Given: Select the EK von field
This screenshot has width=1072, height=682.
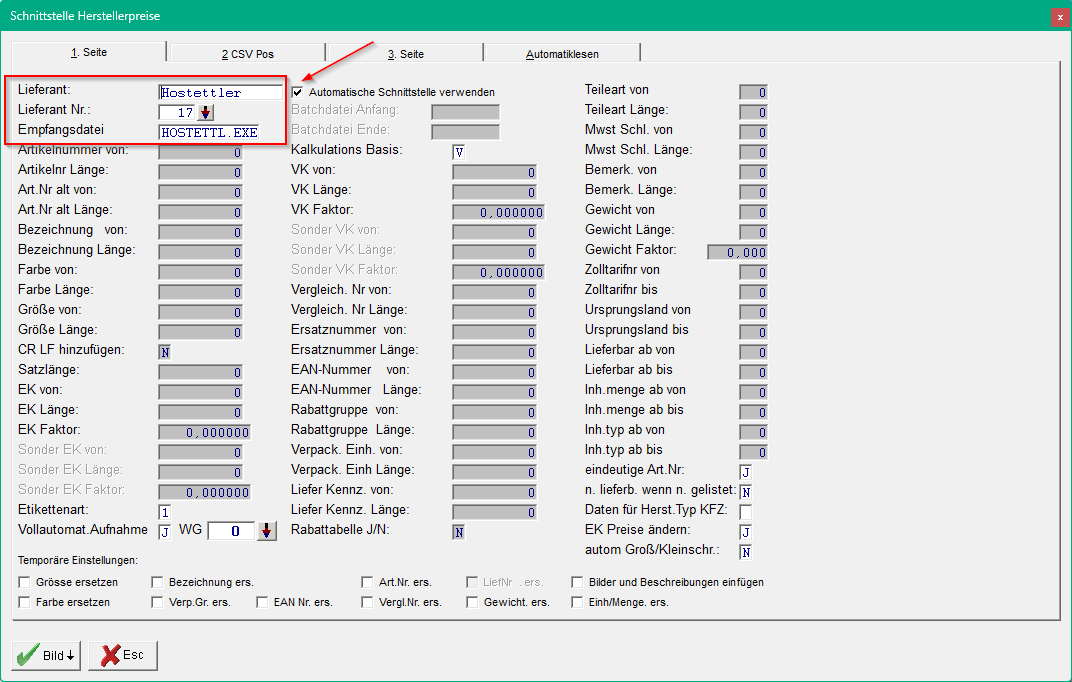Looking at the screenshot, I should [200, 392].
